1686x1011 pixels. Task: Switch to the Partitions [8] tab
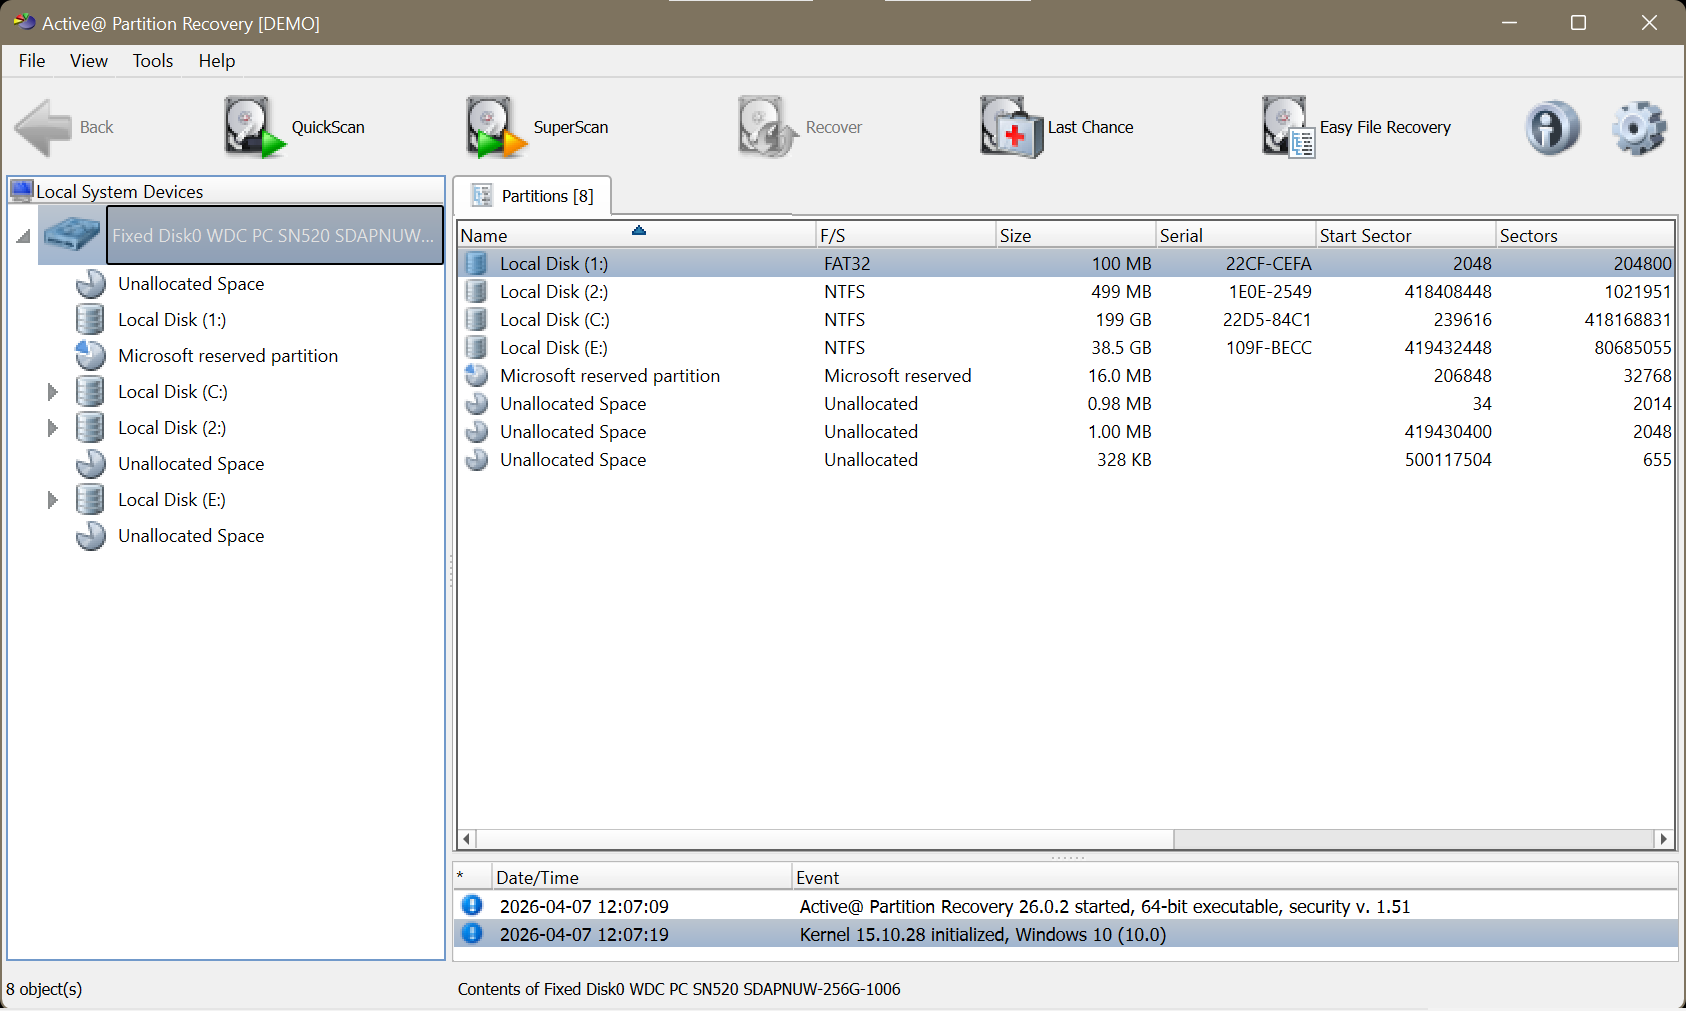pos(533,195)
